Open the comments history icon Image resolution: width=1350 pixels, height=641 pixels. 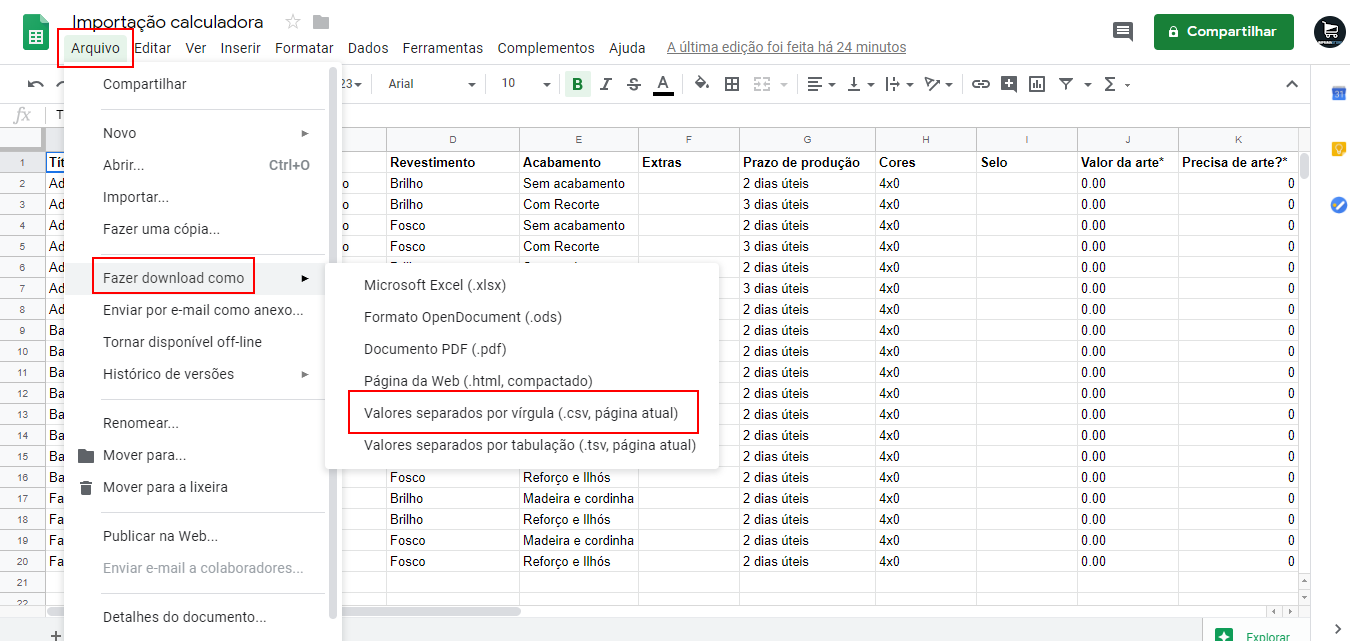coord(1123,31)
